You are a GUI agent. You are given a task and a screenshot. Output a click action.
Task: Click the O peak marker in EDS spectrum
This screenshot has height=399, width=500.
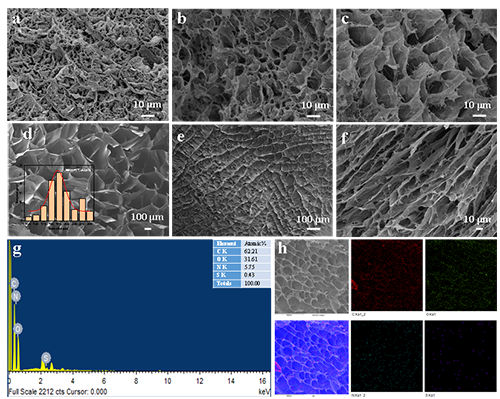pyautogui.click(x=18, y=329)
